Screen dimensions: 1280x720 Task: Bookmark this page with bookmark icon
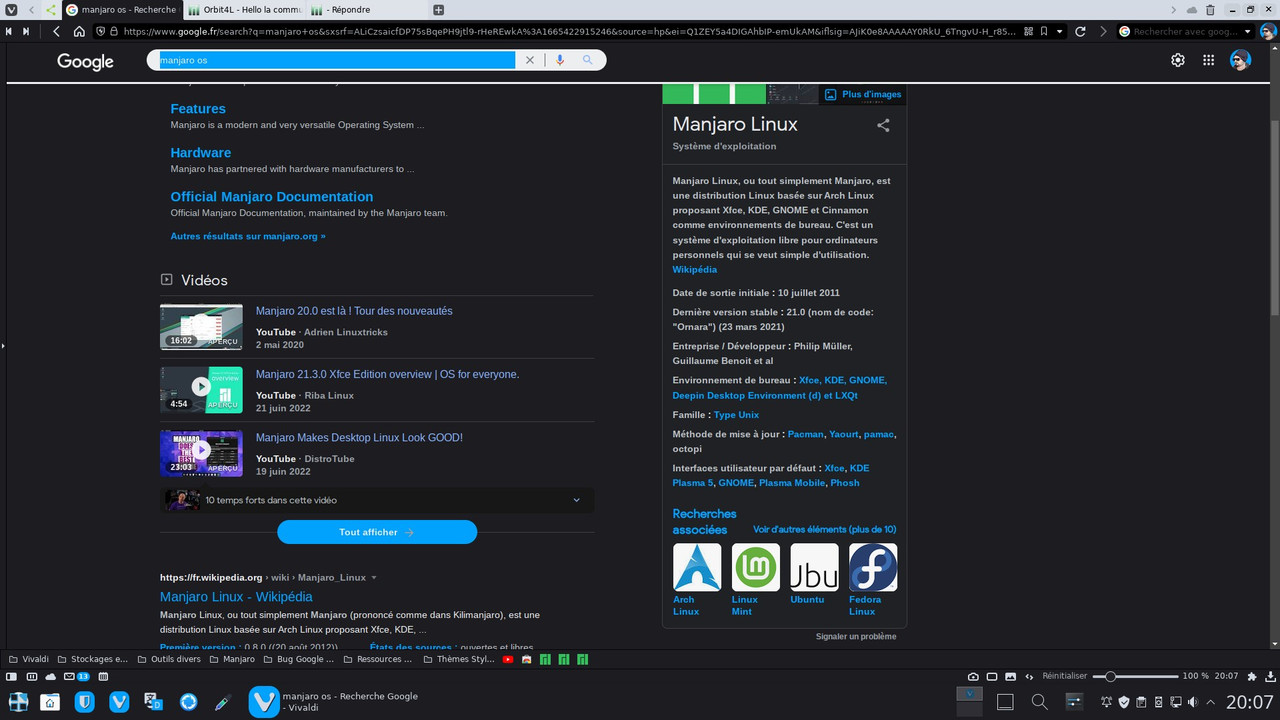(x=1044, y=31)
